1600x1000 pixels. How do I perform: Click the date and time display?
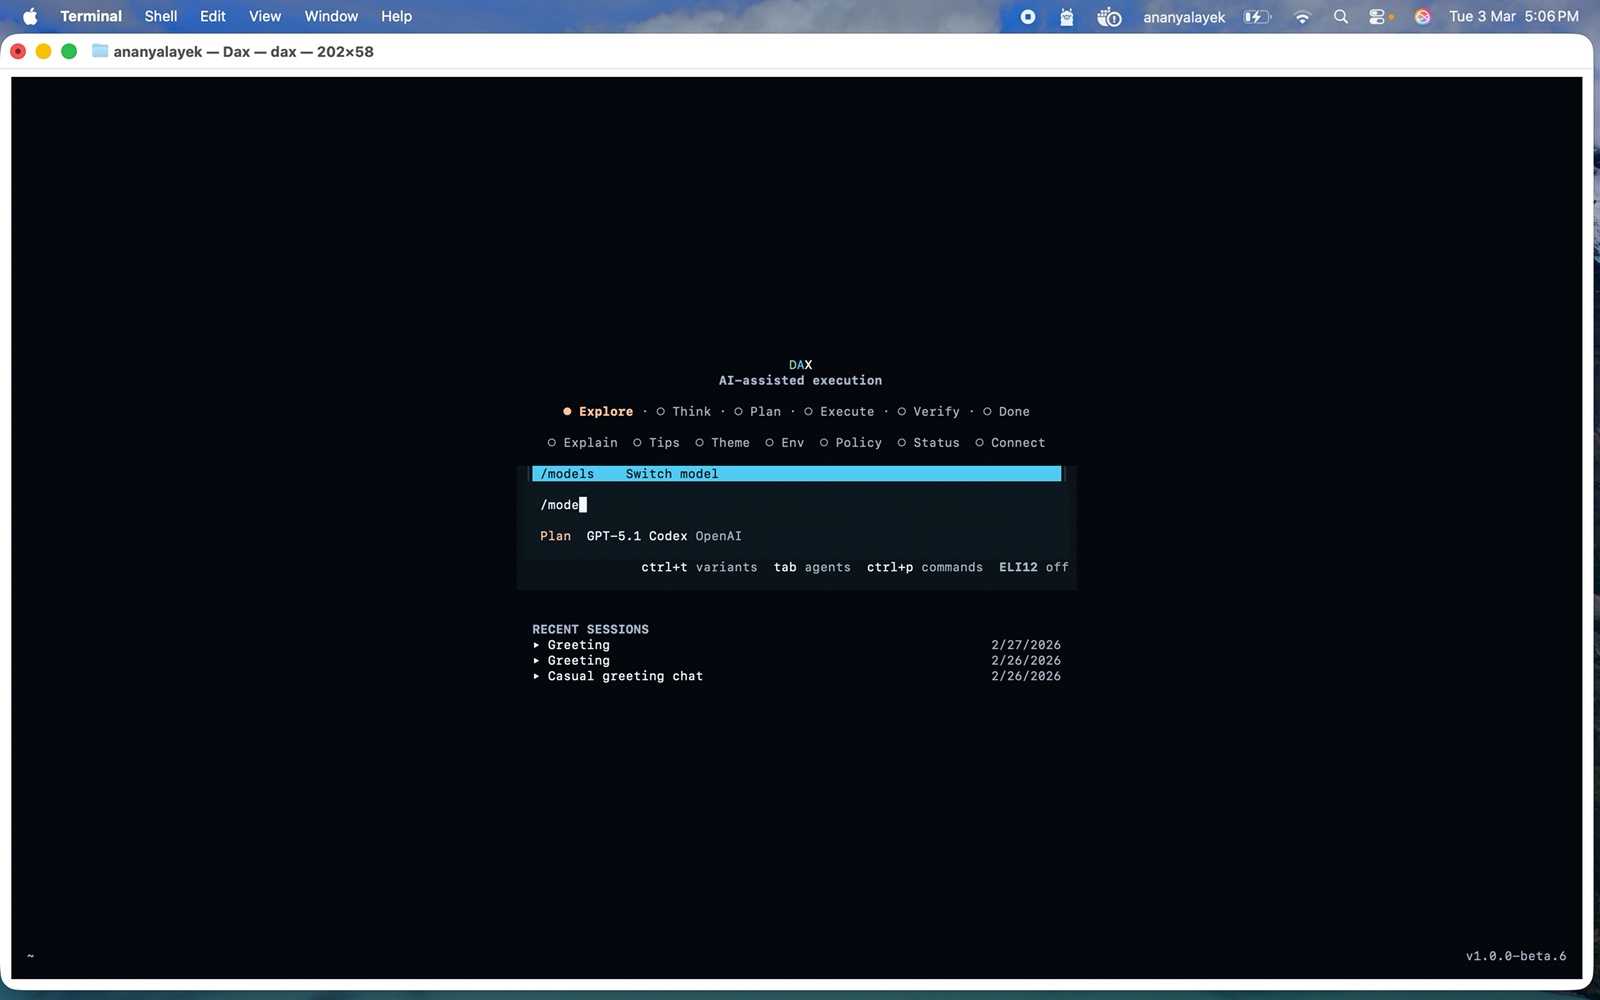1514,17
